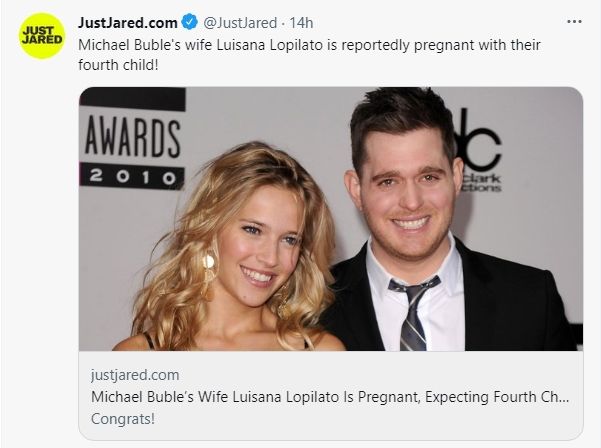Open the link card photo of the couple
601x448 pixels.
(331, 219)
